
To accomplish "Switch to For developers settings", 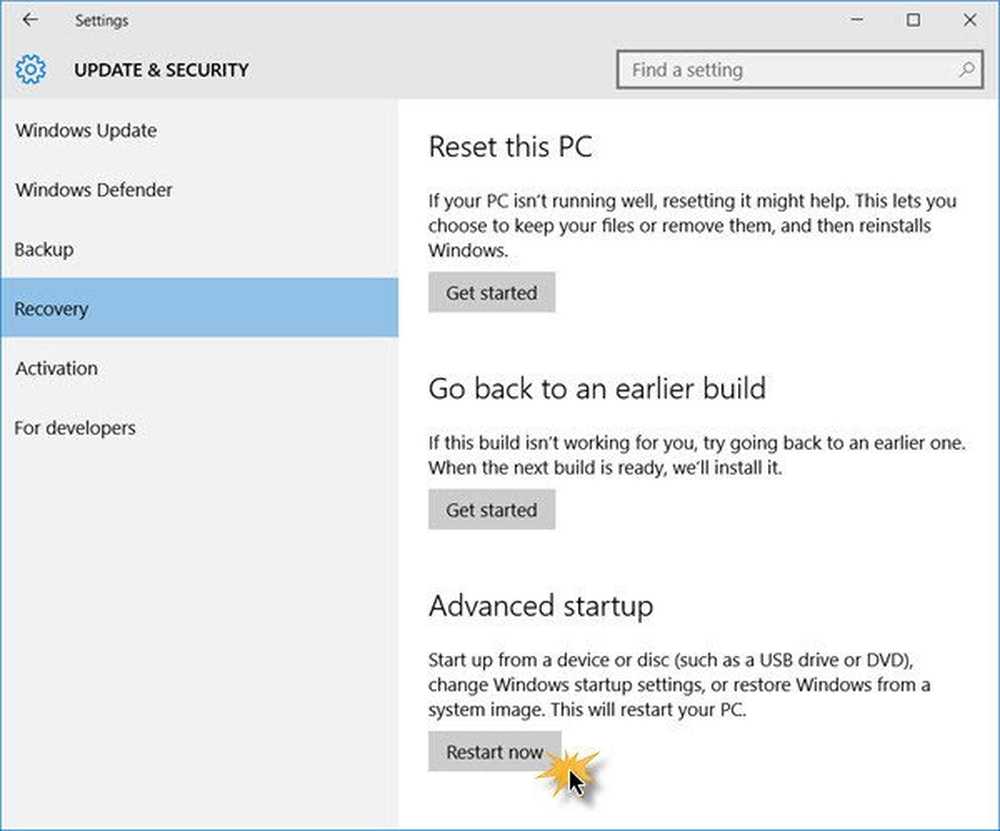I will 75,428.
